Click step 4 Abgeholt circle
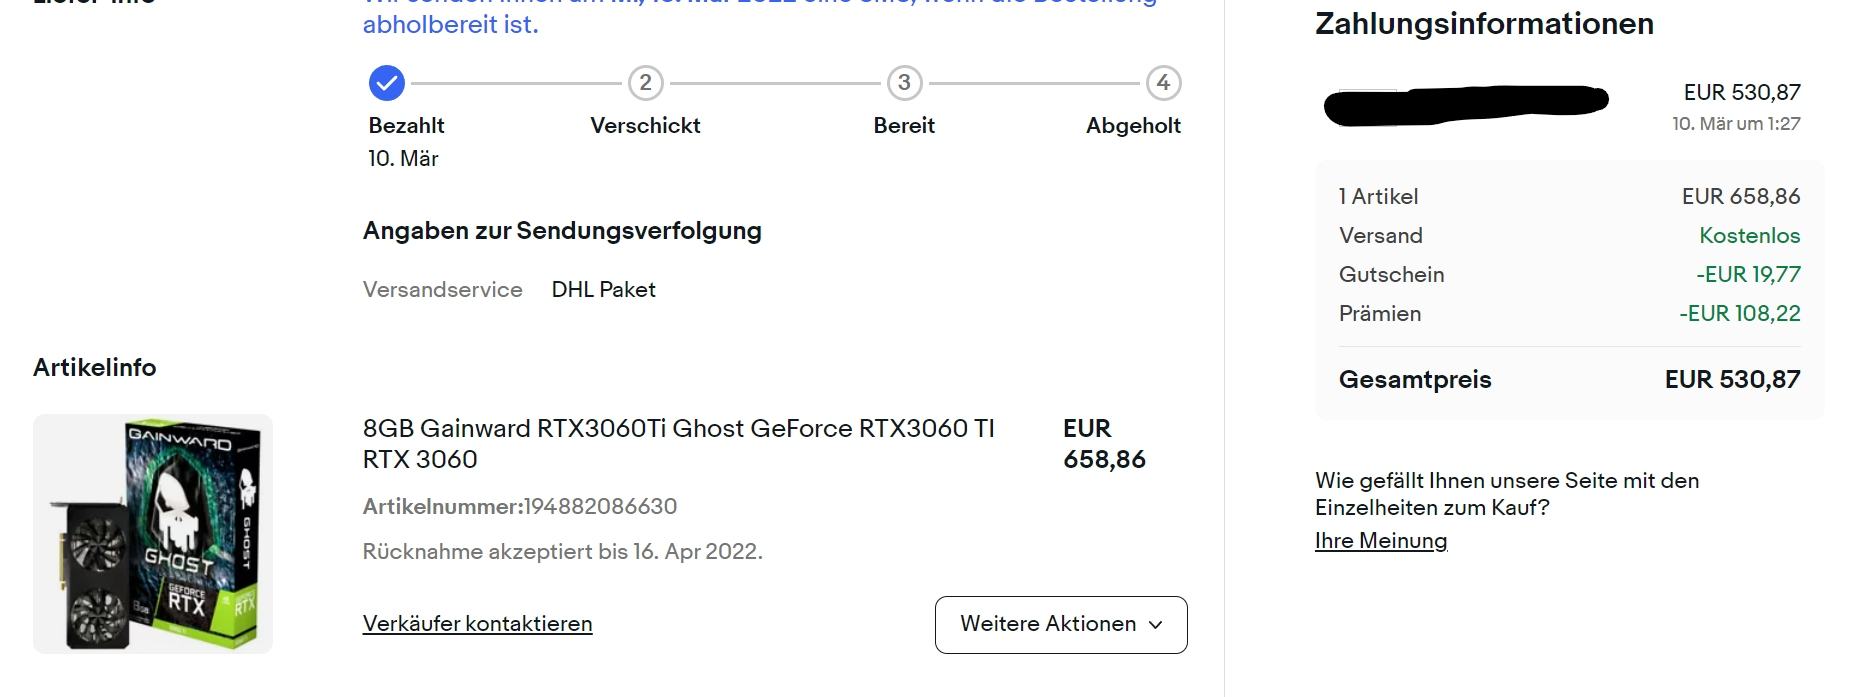 click(x=1163, y=83)
